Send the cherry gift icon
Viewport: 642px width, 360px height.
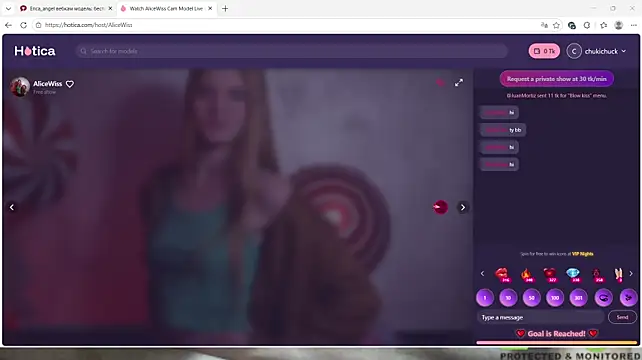597,274
